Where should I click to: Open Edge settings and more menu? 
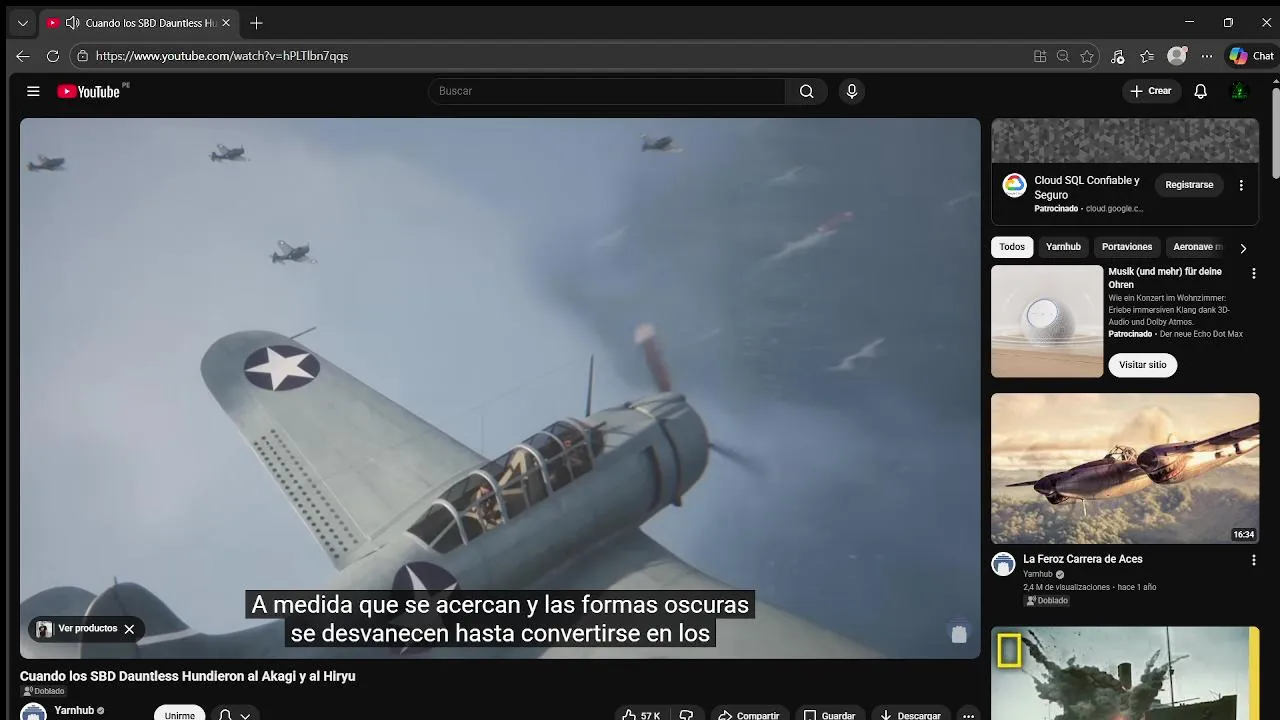tap(1207, 56)
